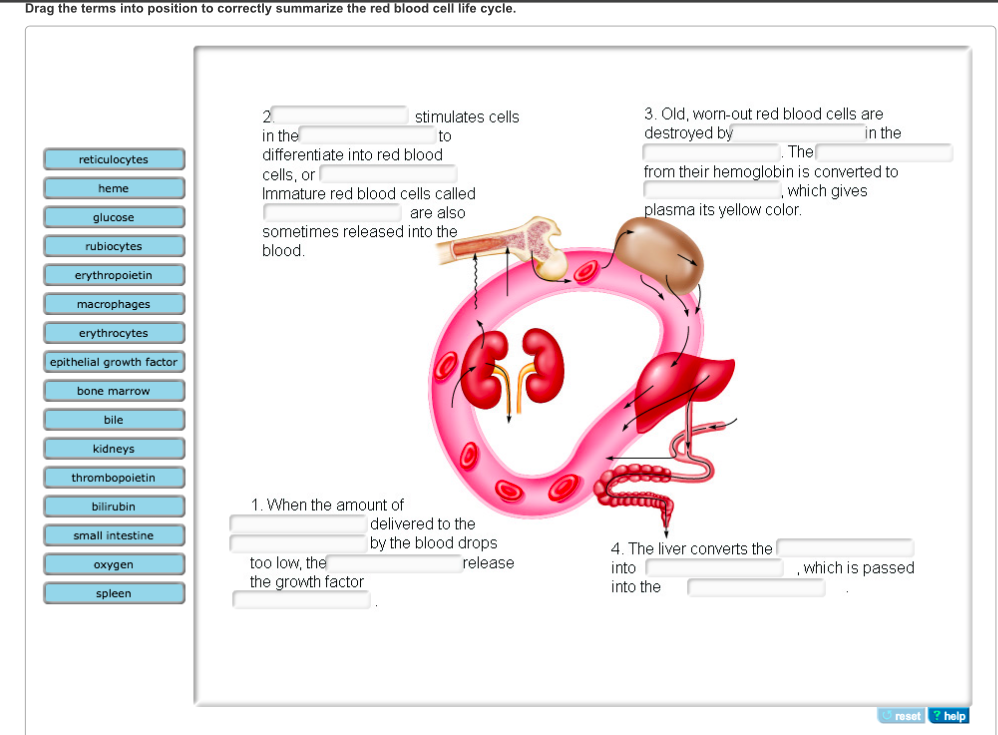Select the spleen term tile
The height and width of the screenshot is (735, 998).
114,594
